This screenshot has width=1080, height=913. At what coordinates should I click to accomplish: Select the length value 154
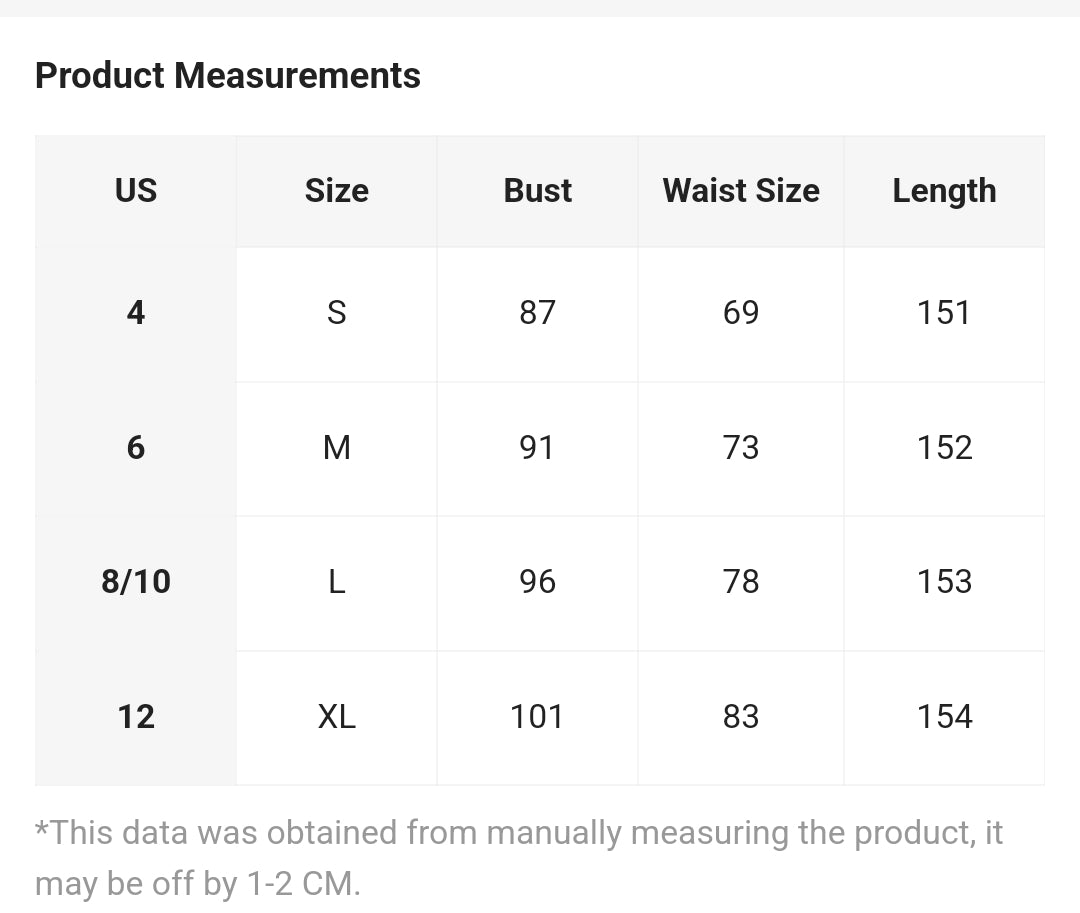[944, 717]
